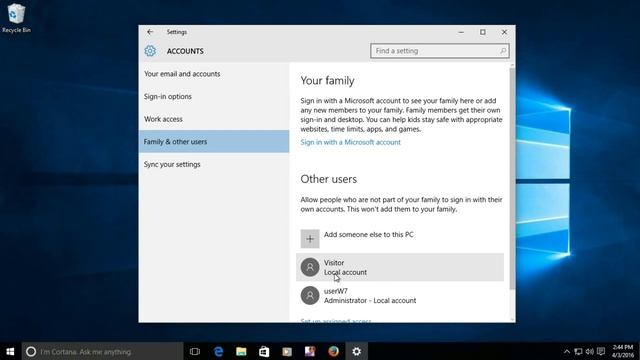Click the Cortana circle icon
640x360 pixels.
click(x=31, y=351)
